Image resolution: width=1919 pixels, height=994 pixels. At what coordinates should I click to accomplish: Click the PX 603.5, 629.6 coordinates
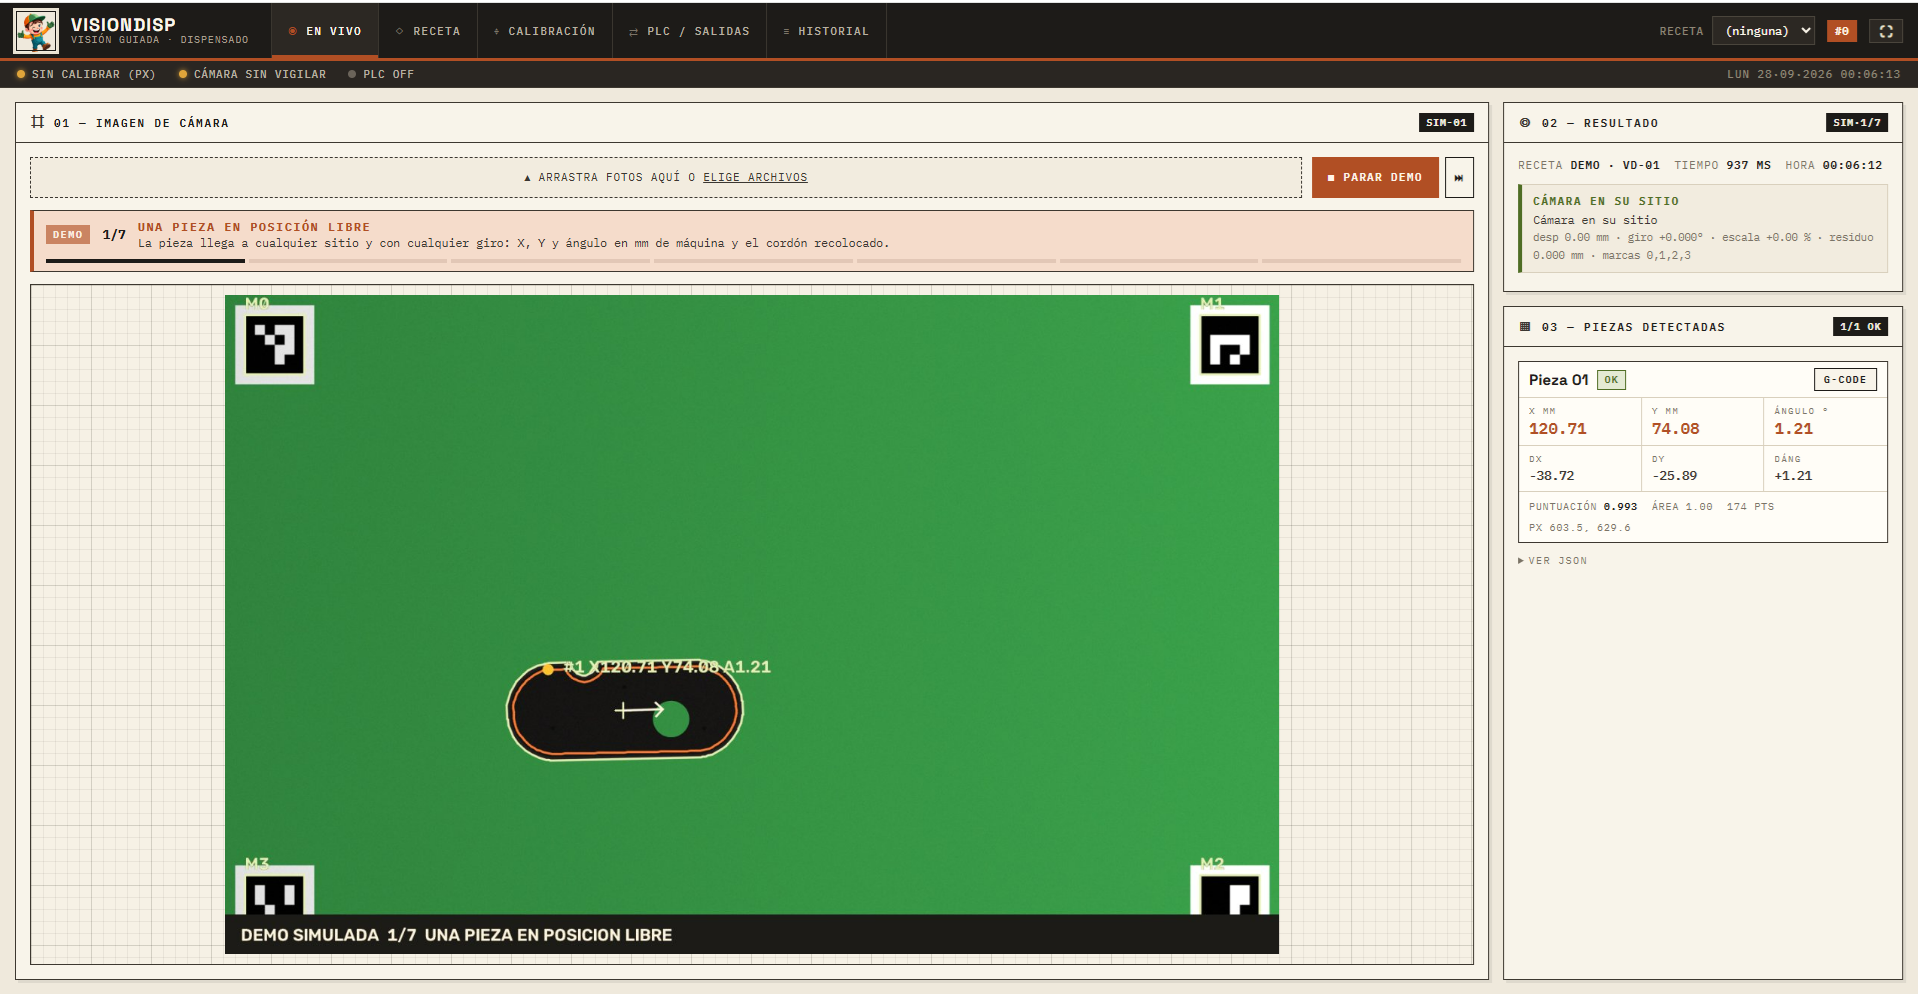pos(1580,528)
